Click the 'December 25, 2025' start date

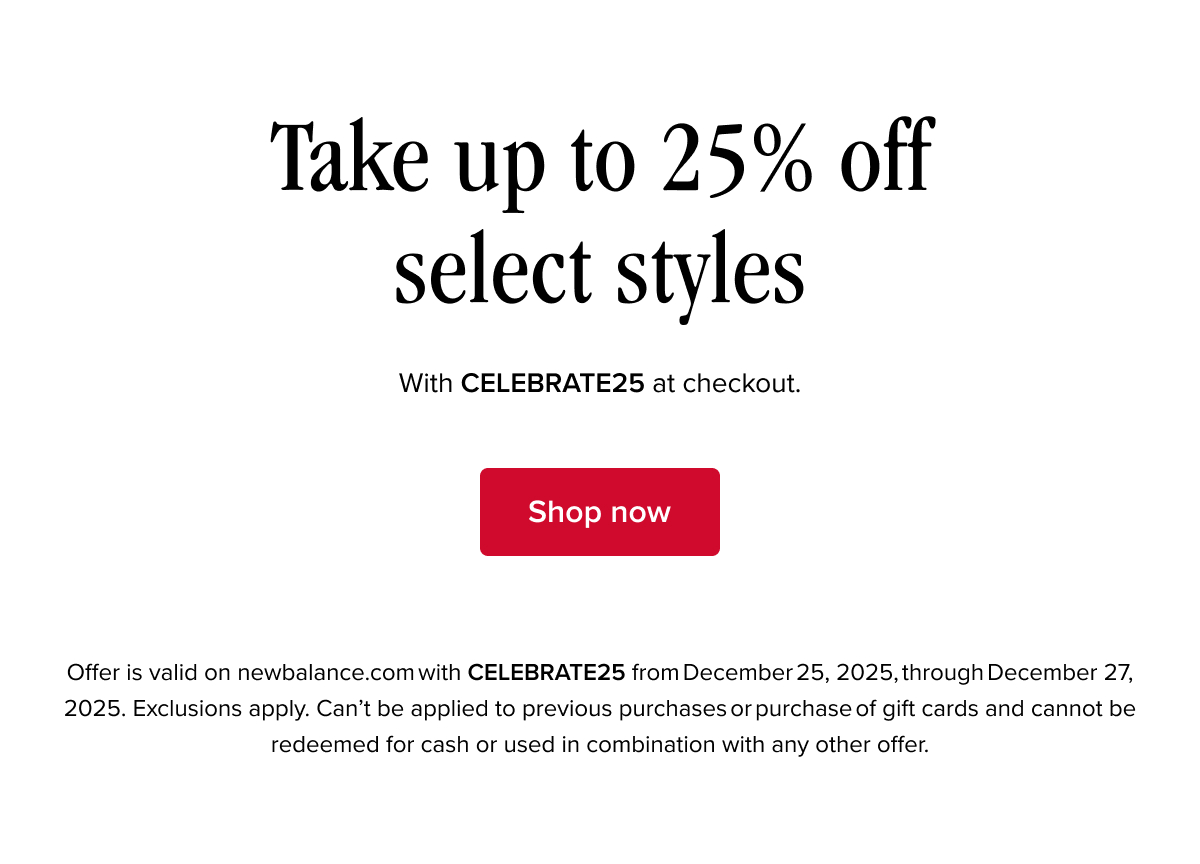pyautogui.click(x=789, y=673)
